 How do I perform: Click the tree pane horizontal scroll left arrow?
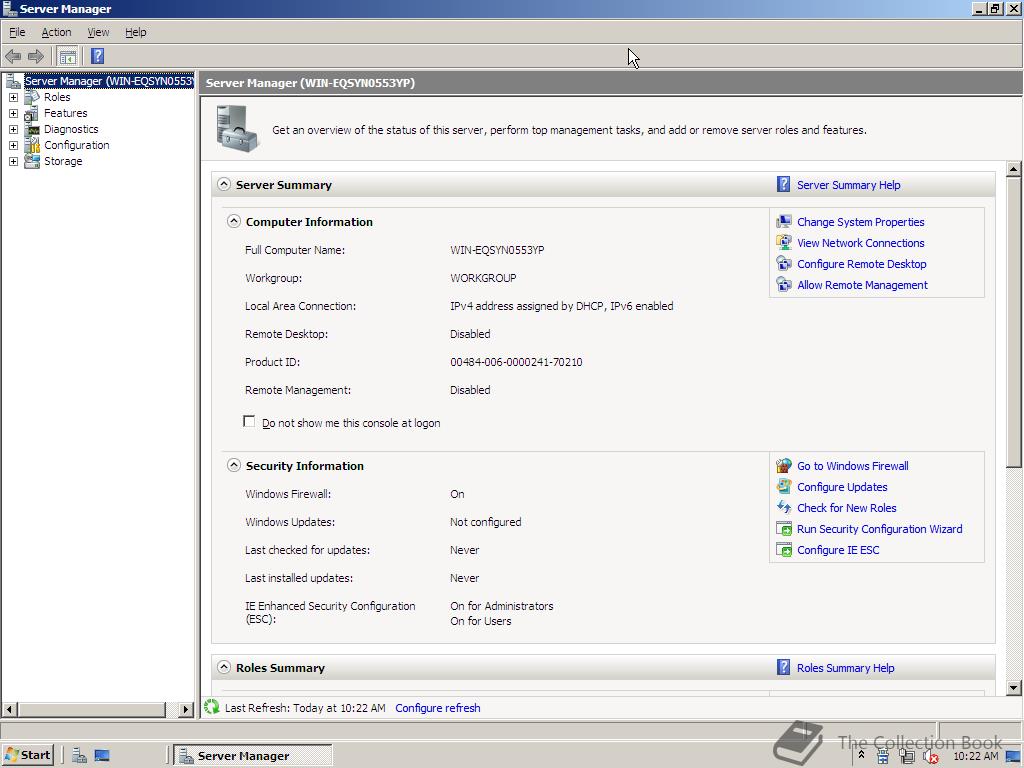(x=10, y=709)
